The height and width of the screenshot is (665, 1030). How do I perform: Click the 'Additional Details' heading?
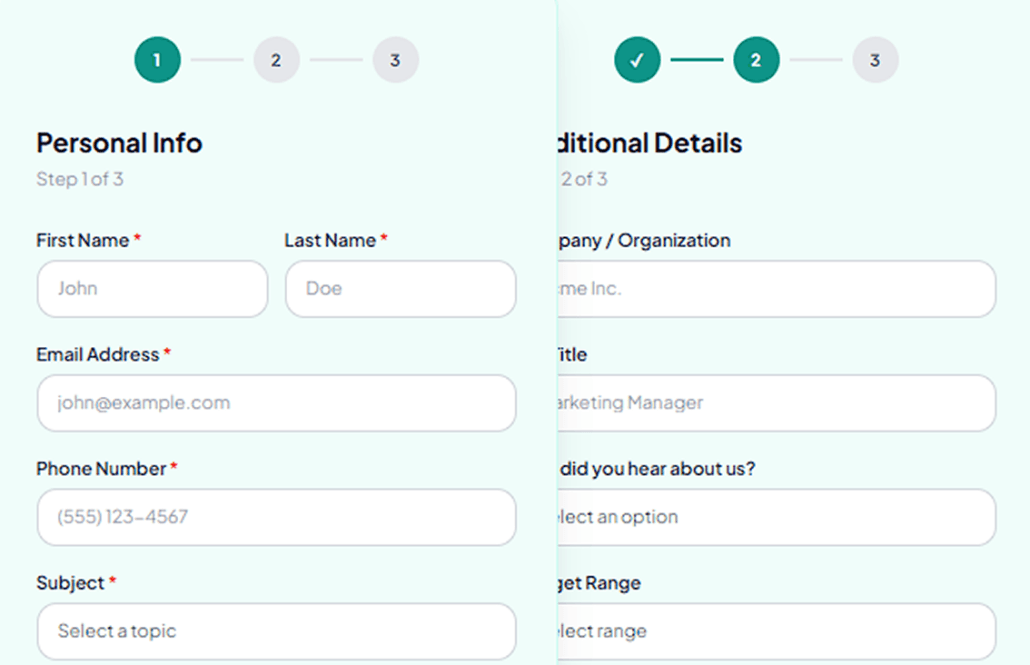(650, 143)
